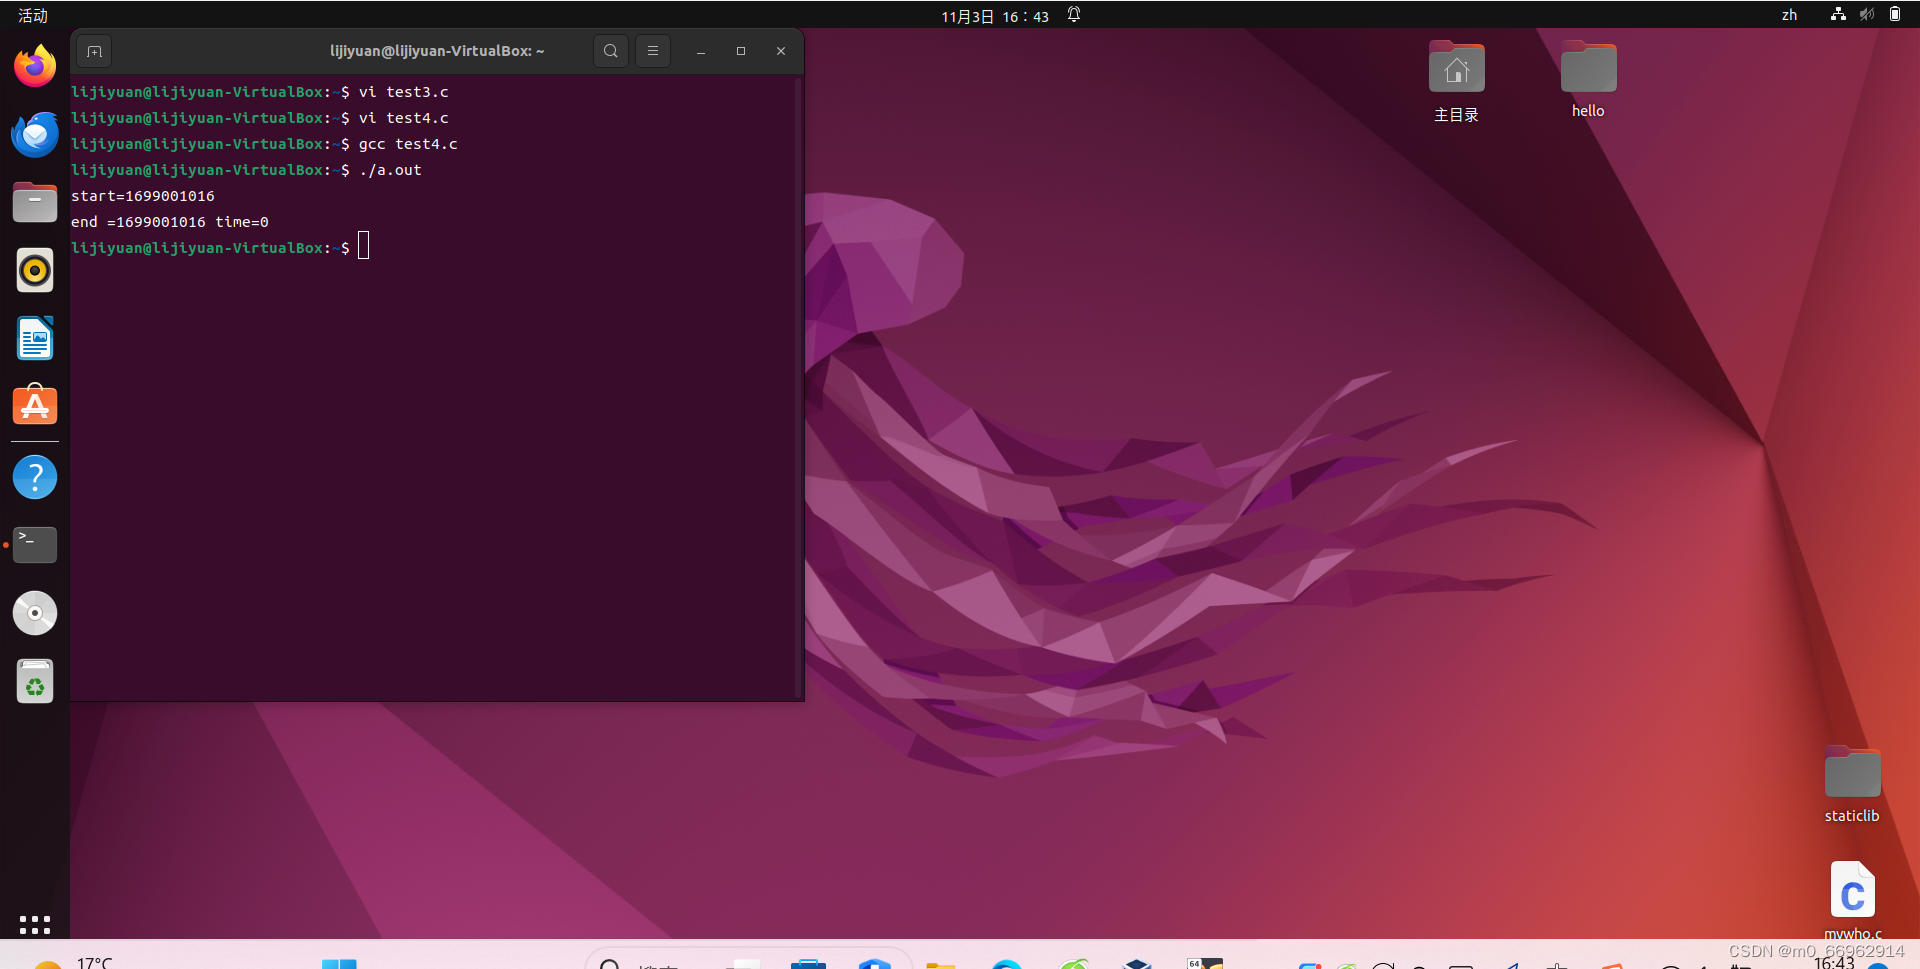Select the Terminal icon in dock

point(35,545)
